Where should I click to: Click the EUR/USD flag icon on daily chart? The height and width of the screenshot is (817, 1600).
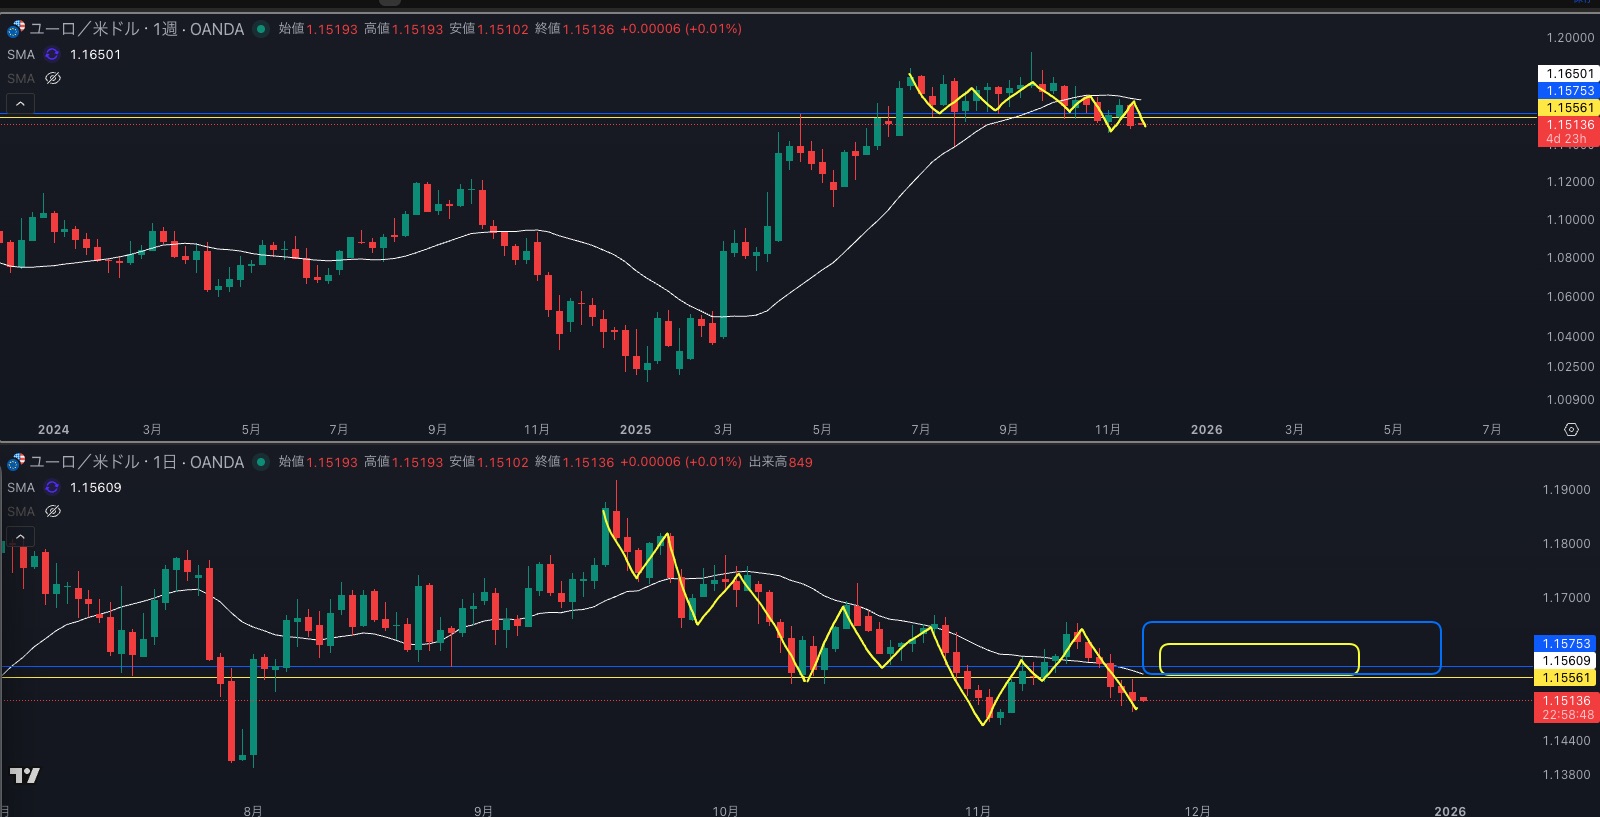[16, 462]
